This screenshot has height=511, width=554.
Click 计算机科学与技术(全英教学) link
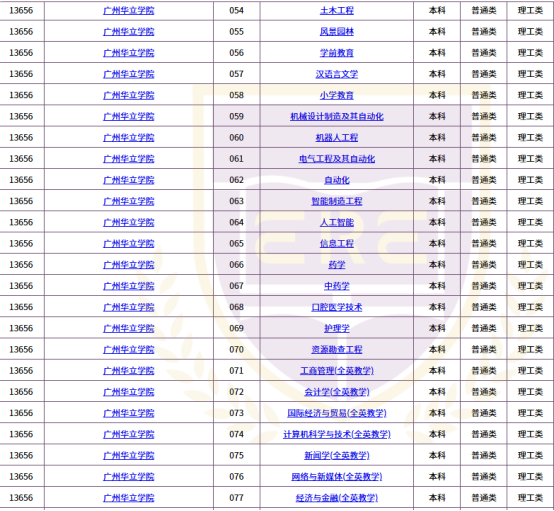point(336,434)
